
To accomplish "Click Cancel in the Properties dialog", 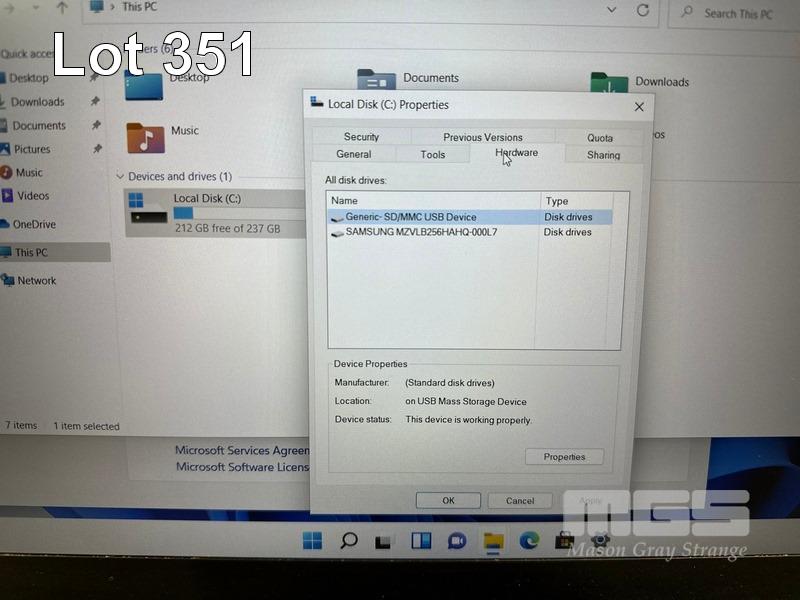I will (519, 501).
